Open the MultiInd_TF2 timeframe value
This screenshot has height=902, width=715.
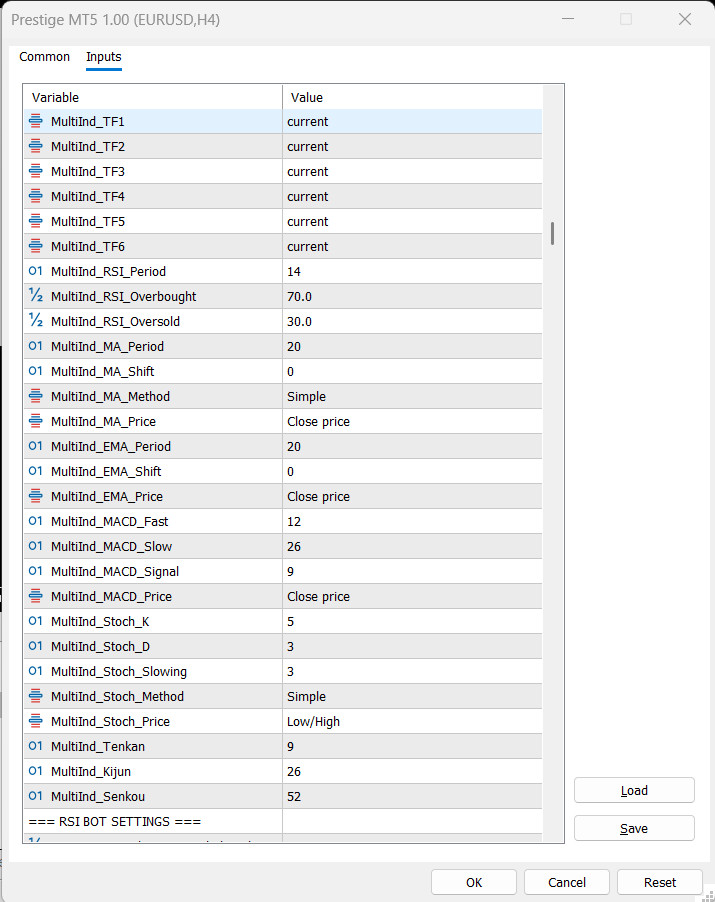pos(412,146)
